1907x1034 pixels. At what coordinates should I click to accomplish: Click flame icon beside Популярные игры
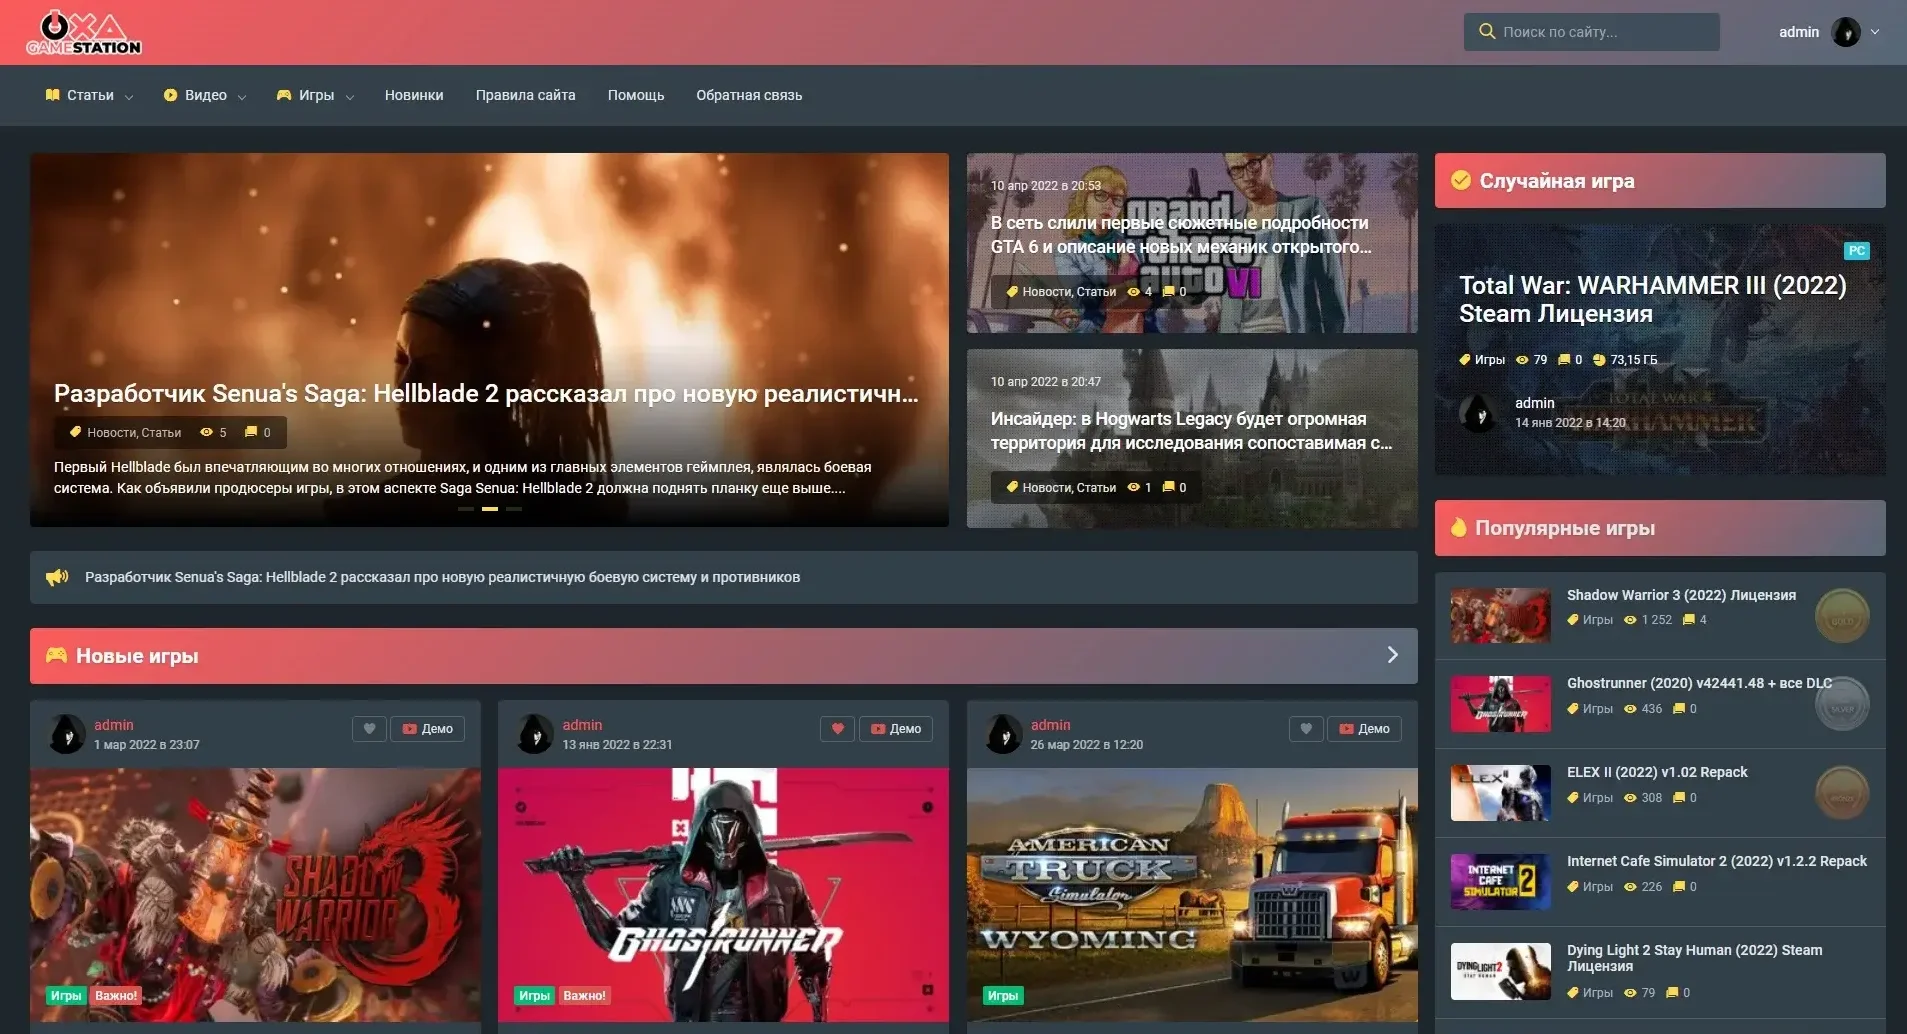1459,527
